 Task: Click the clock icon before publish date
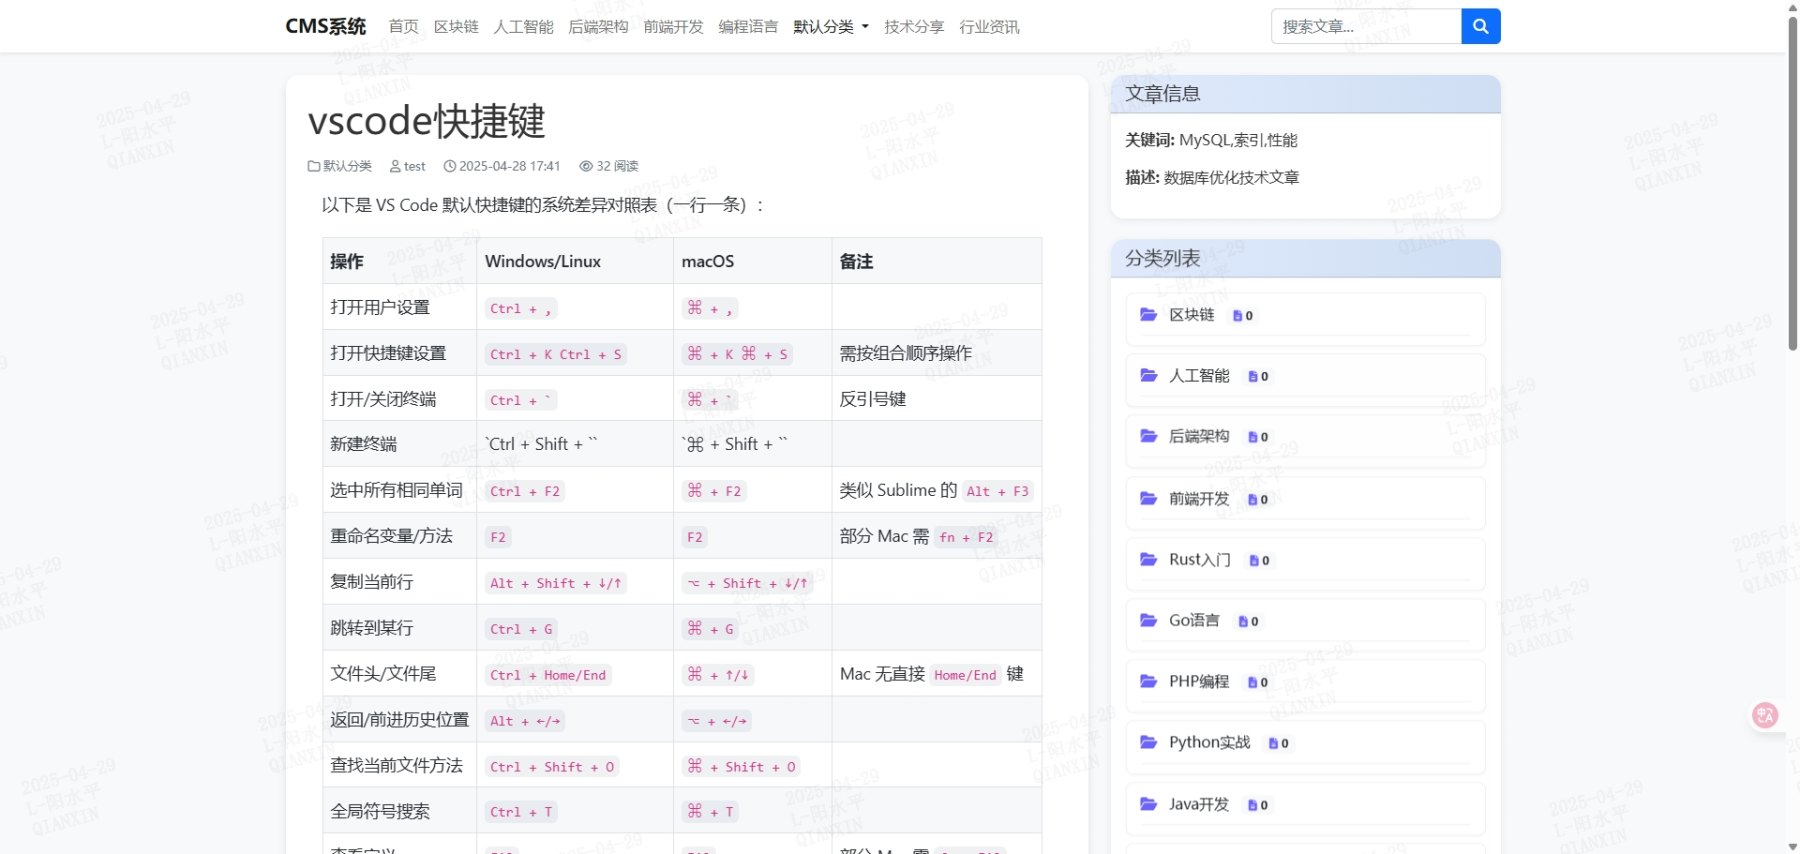coord(450,166)
